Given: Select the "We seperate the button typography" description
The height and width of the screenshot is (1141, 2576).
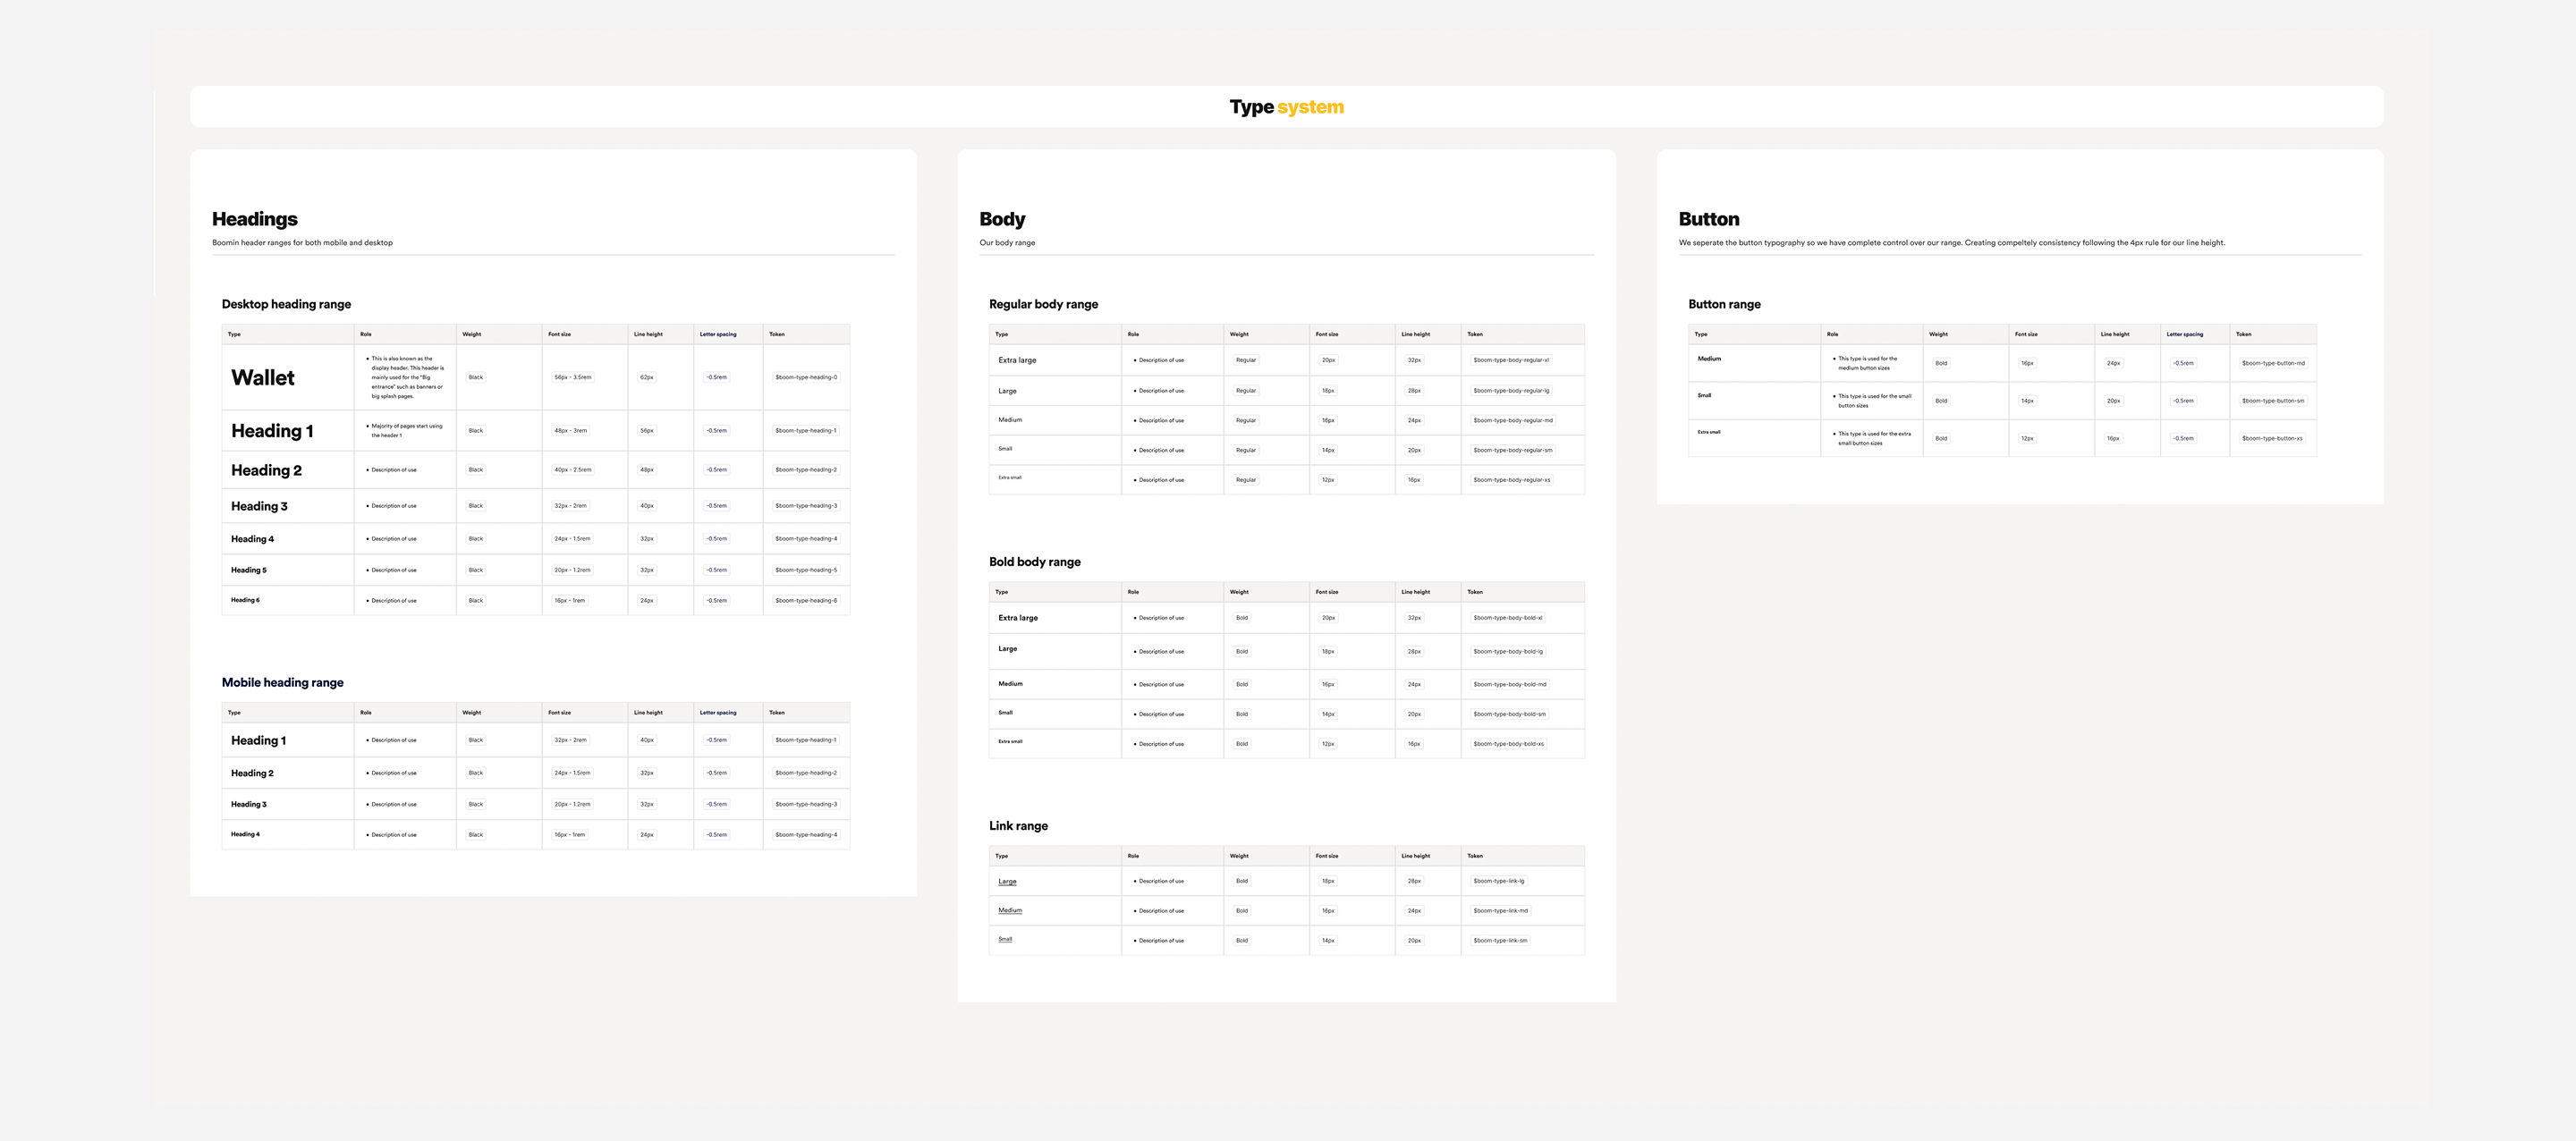Looking at the screenshot, I should tap(1951, 242).
